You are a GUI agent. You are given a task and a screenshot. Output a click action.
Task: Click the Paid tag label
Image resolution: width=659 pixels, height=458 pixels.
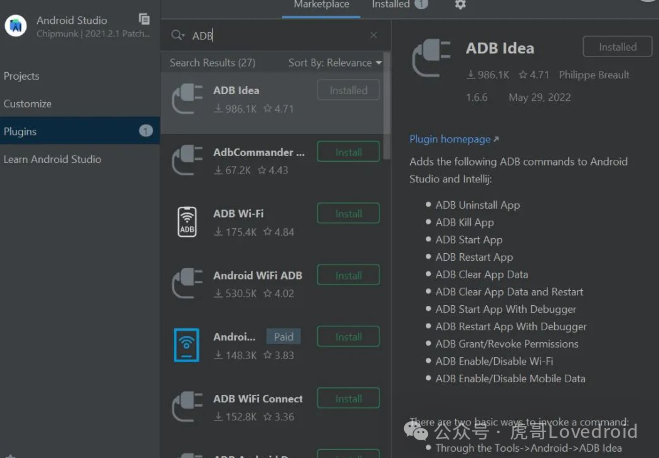point(284,337)
